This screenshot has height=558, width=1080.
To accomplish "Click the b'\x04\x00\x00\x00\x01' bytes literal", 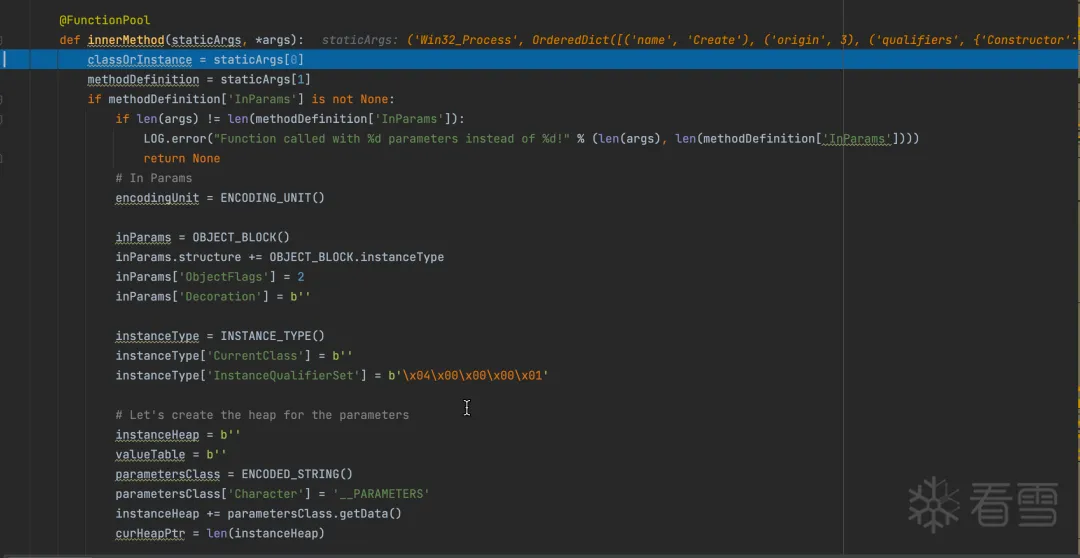I will click(x=468, y=375).
